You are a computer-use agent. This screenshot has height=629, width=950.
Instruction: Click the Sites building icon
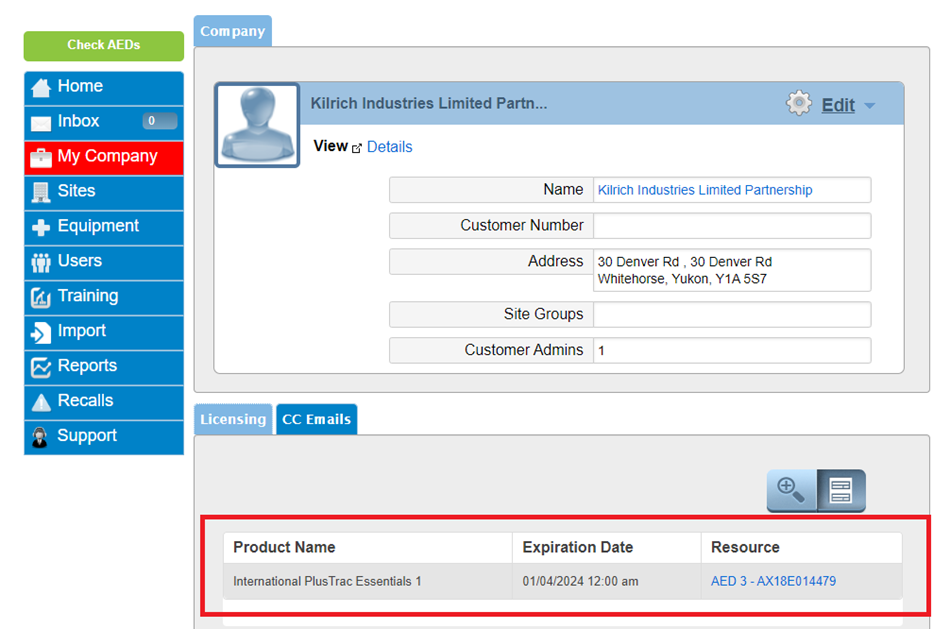(x=41, y=193)
